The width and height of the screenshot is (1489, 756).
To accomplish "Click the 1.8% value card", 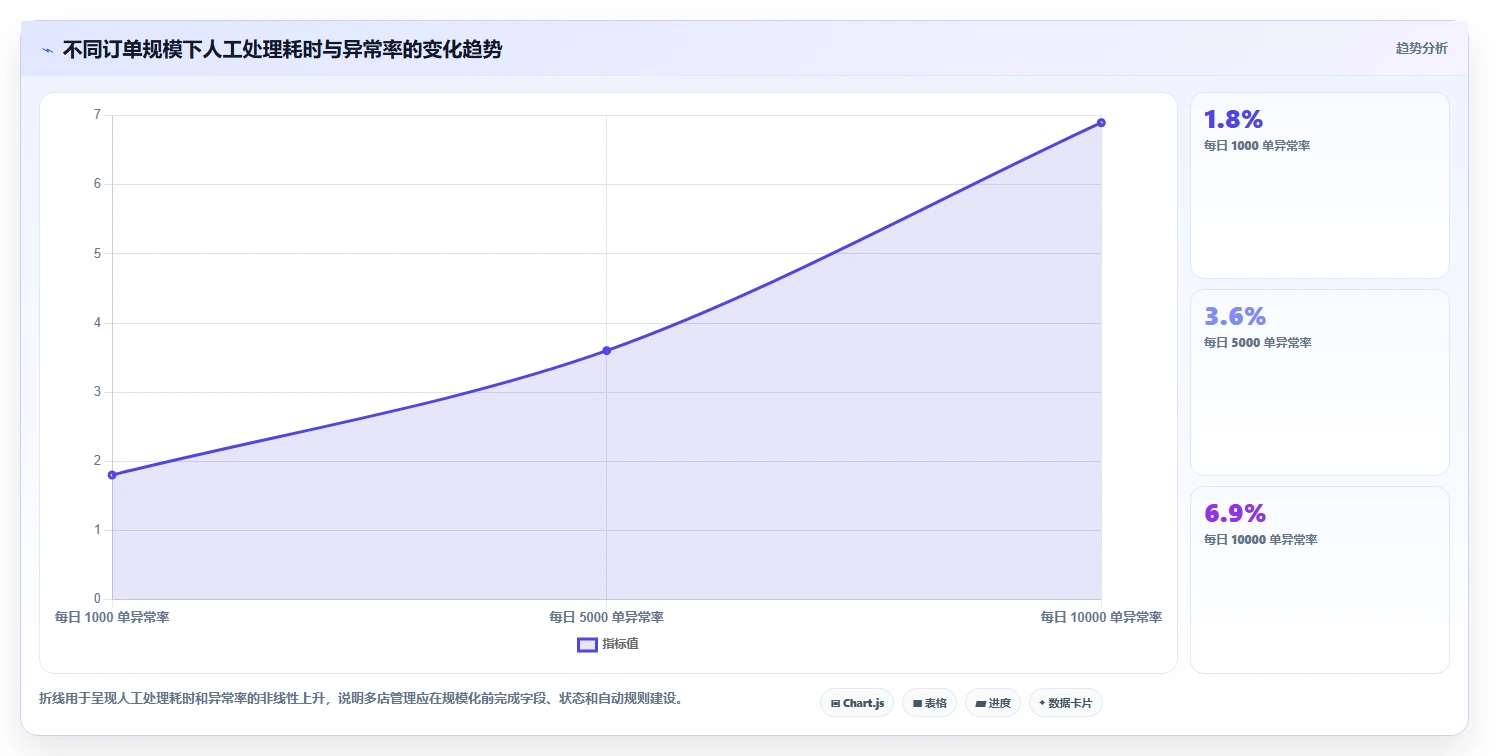I will 1319,185.
